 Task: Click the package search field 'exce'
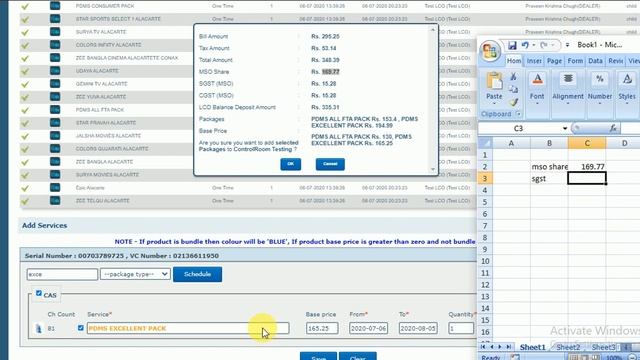[x=62, y=274]
